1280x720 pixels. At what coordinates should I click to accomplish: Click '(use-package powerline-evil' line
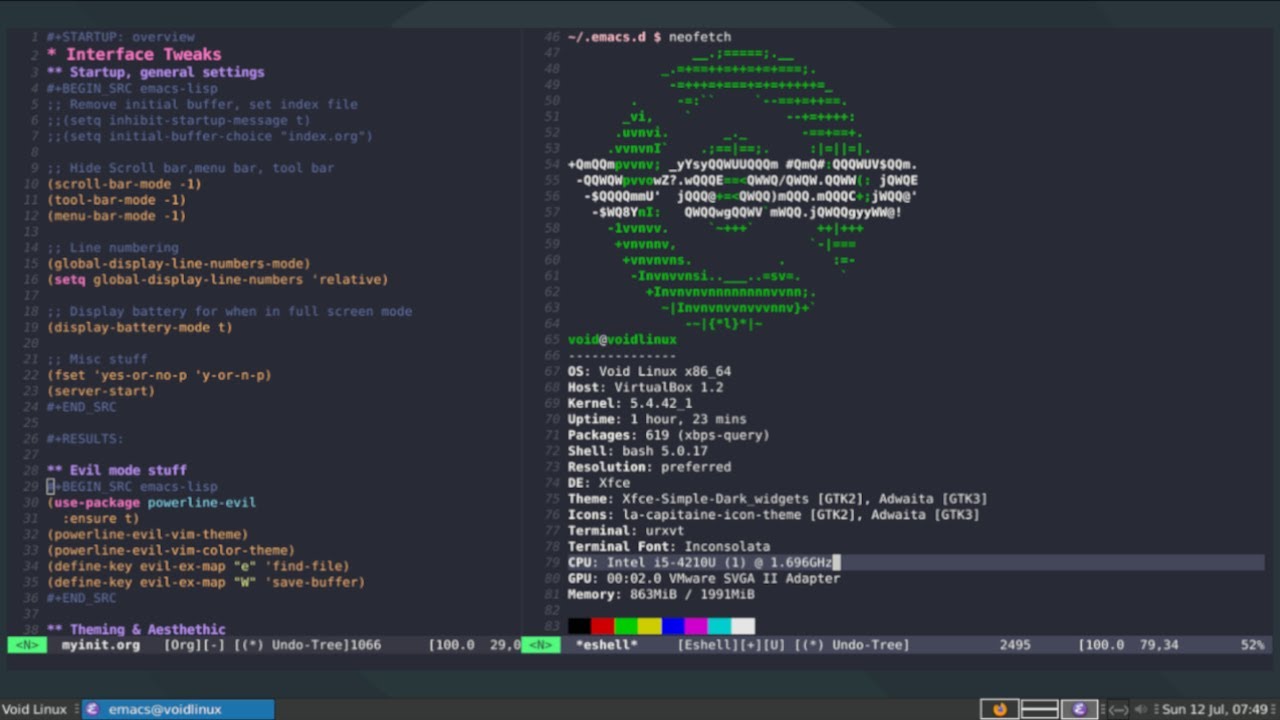151,502
